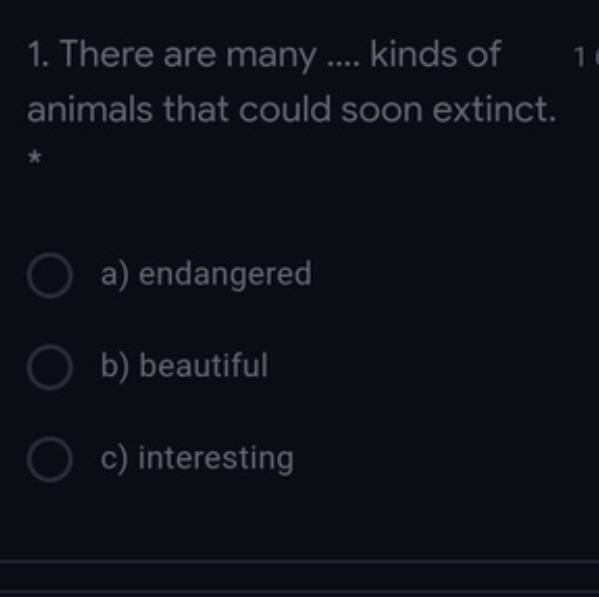Click the word 'interesting' in option c
599x597 pixels.
216,458
